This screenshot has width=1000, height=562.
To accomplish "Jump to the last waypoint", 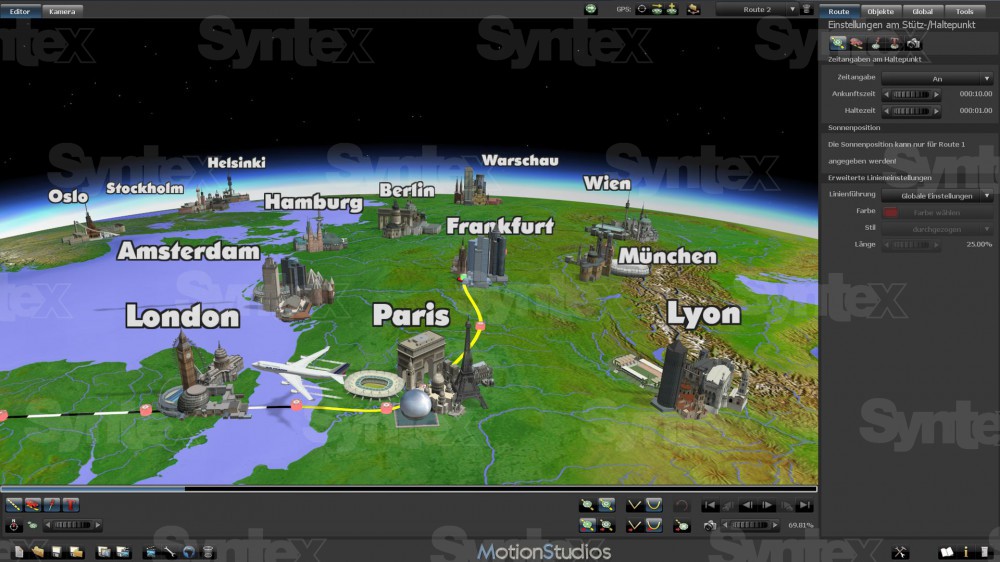I will click(805, 505).
